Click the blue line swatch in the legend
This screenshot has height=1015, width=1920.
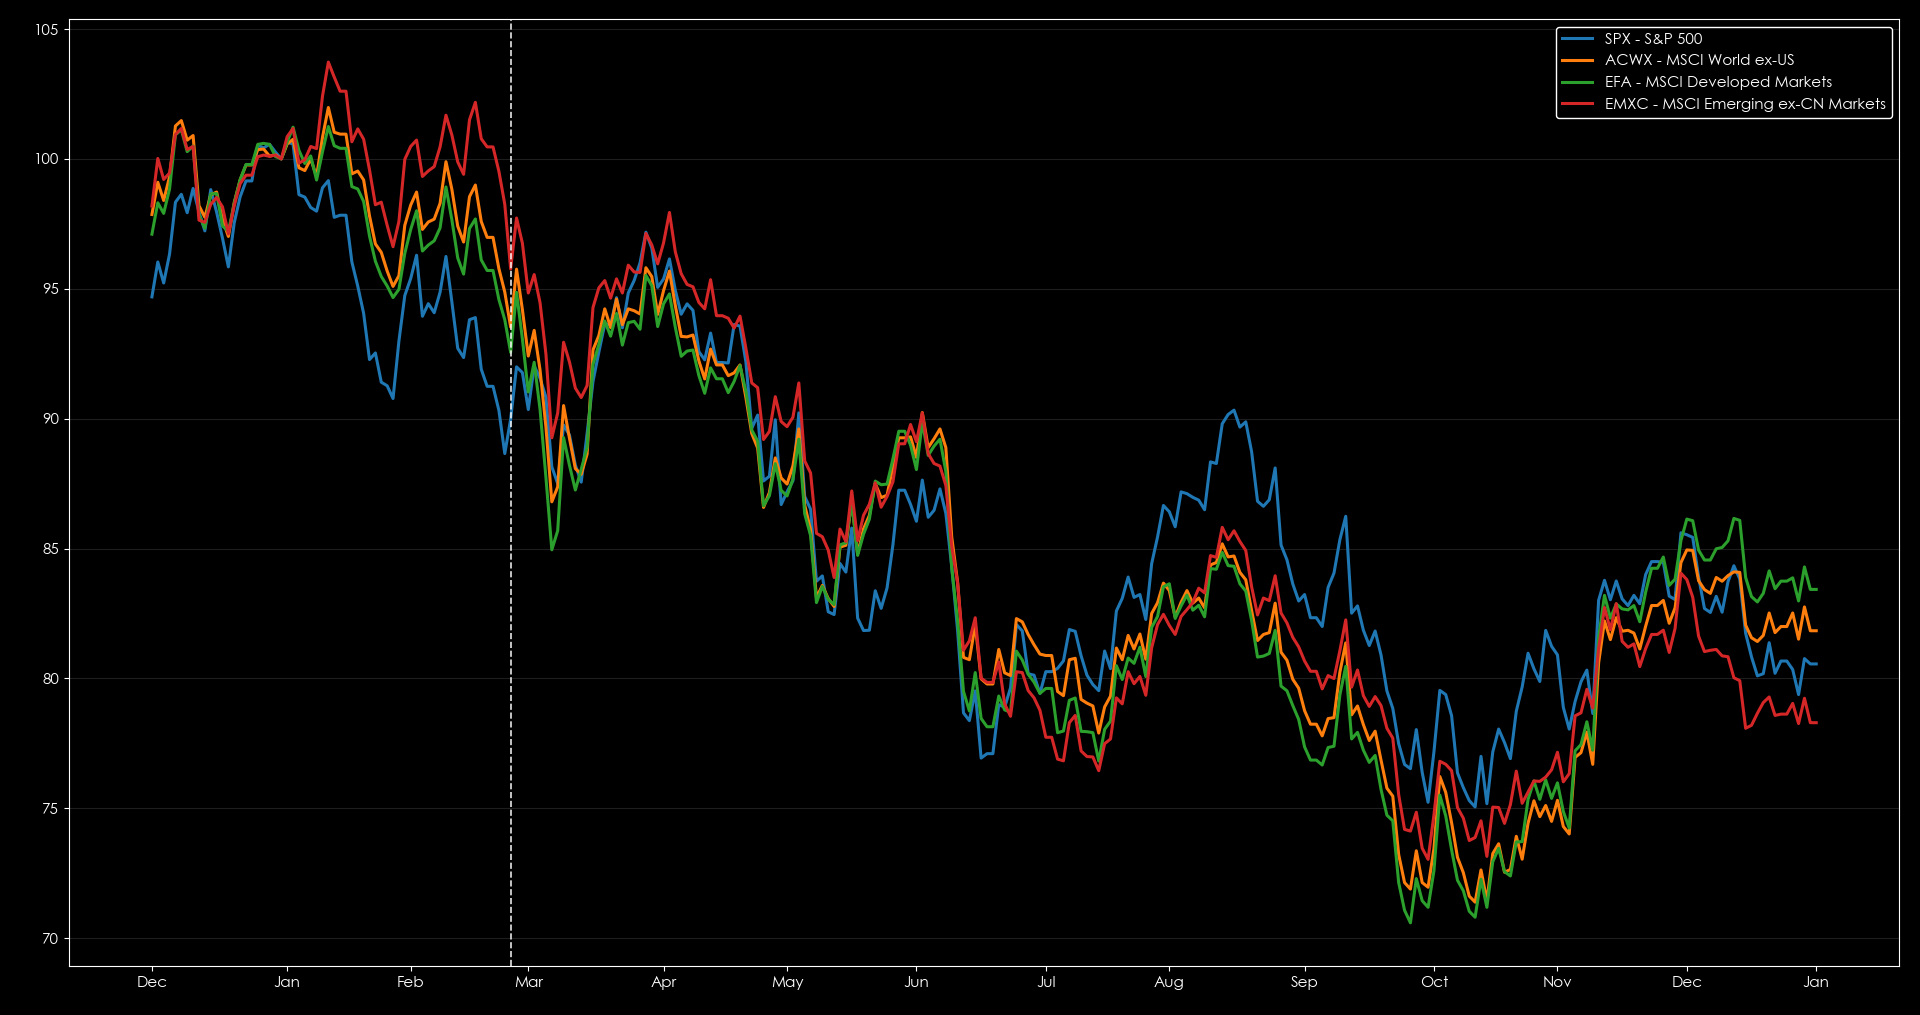(1577, 39)
